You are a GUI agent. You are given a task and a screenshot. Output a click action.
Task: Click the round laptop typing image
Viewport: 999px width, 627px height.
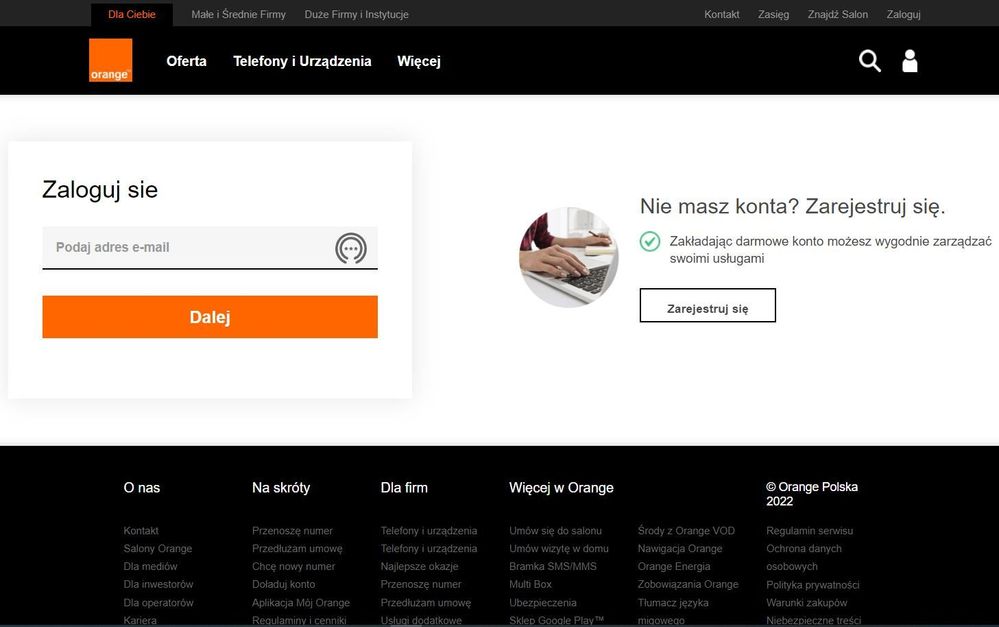(568, 257)
